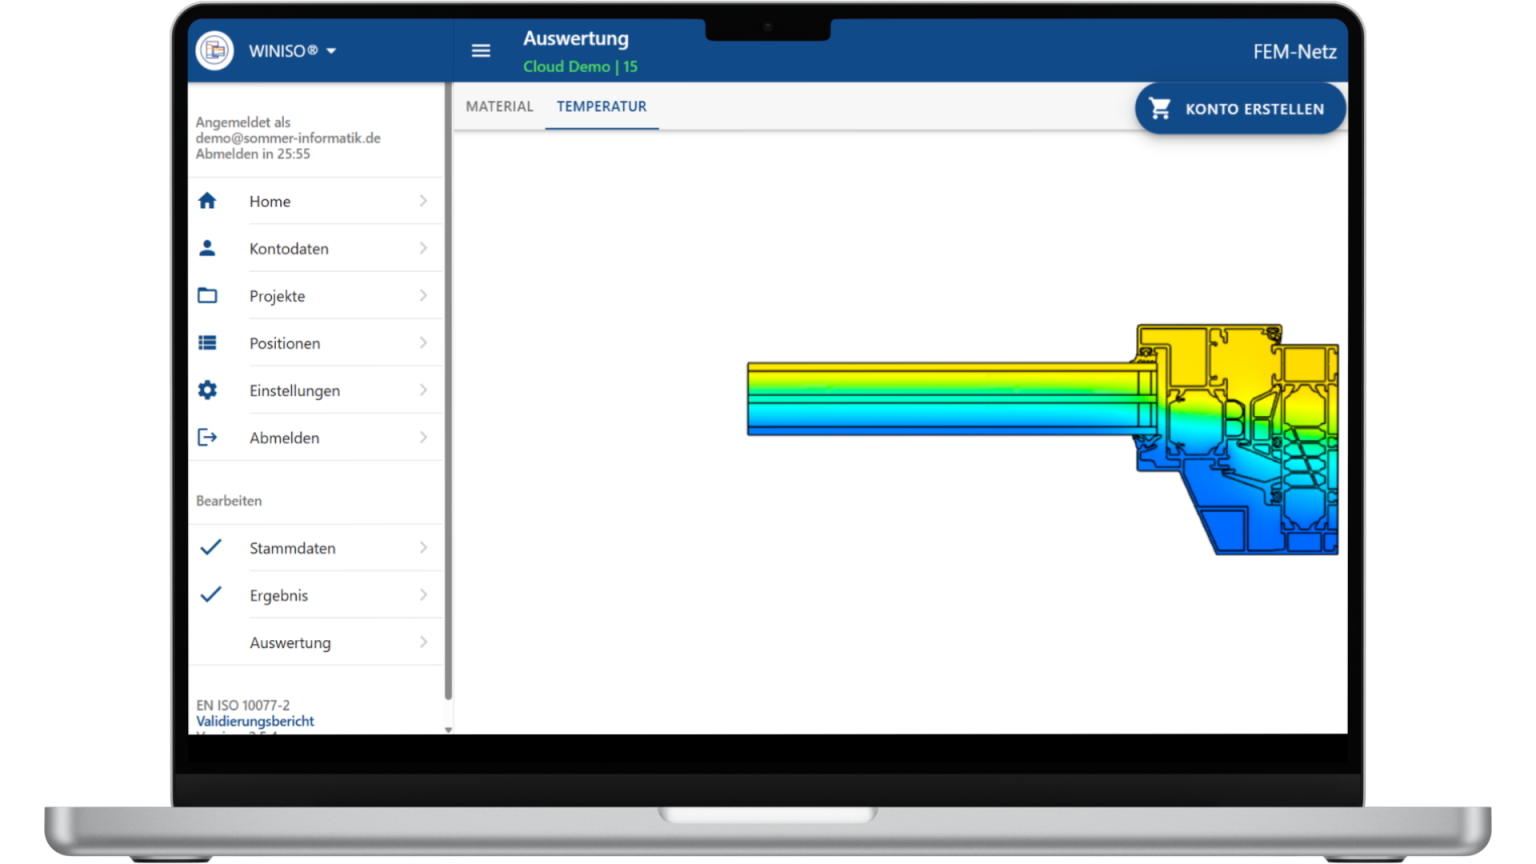This screenshot has width=1536, height=864.
Task: Click the demo@sommer-informatik.de email text
Action: tap(288, 138)
